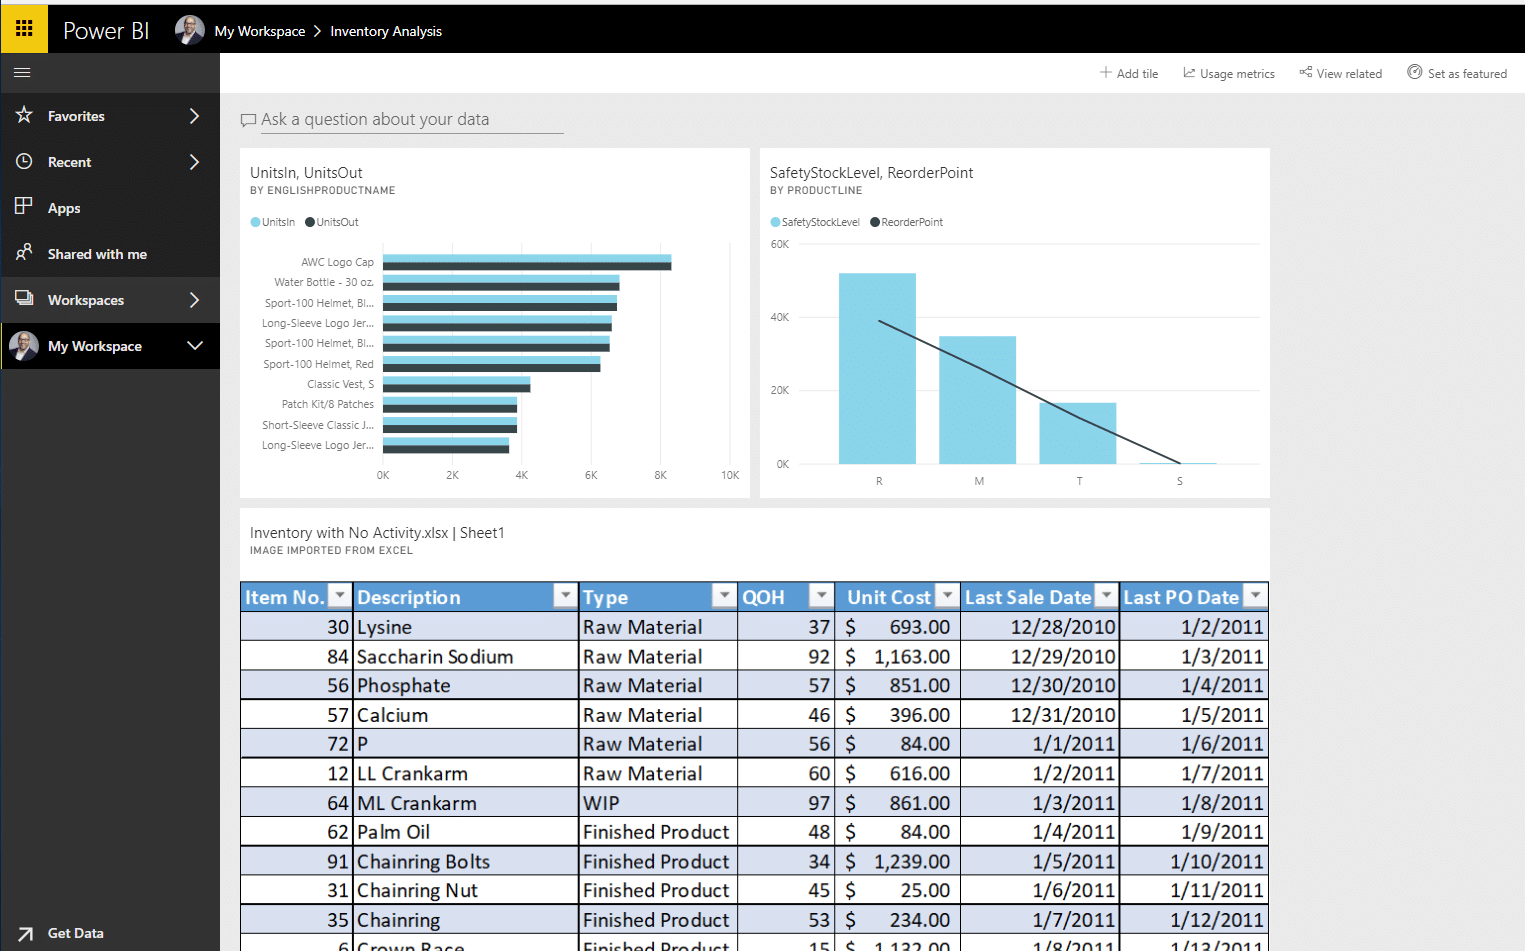1525x951 pixels.
Task: Click the Ask a question input box
Action: coord(410,120)
